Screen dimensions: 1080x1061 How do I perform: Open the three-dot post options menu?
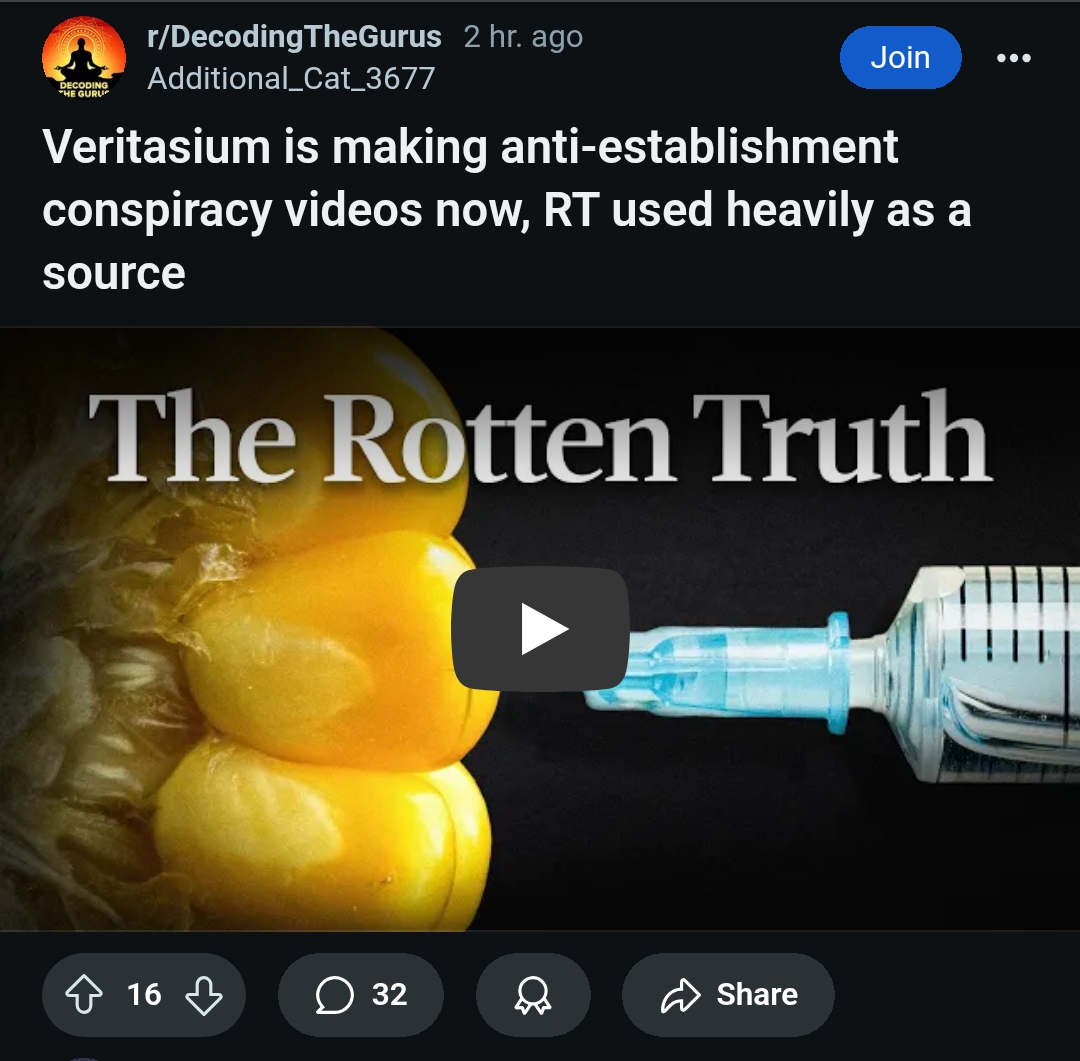pyautogui.click(x=1014, y=58)
